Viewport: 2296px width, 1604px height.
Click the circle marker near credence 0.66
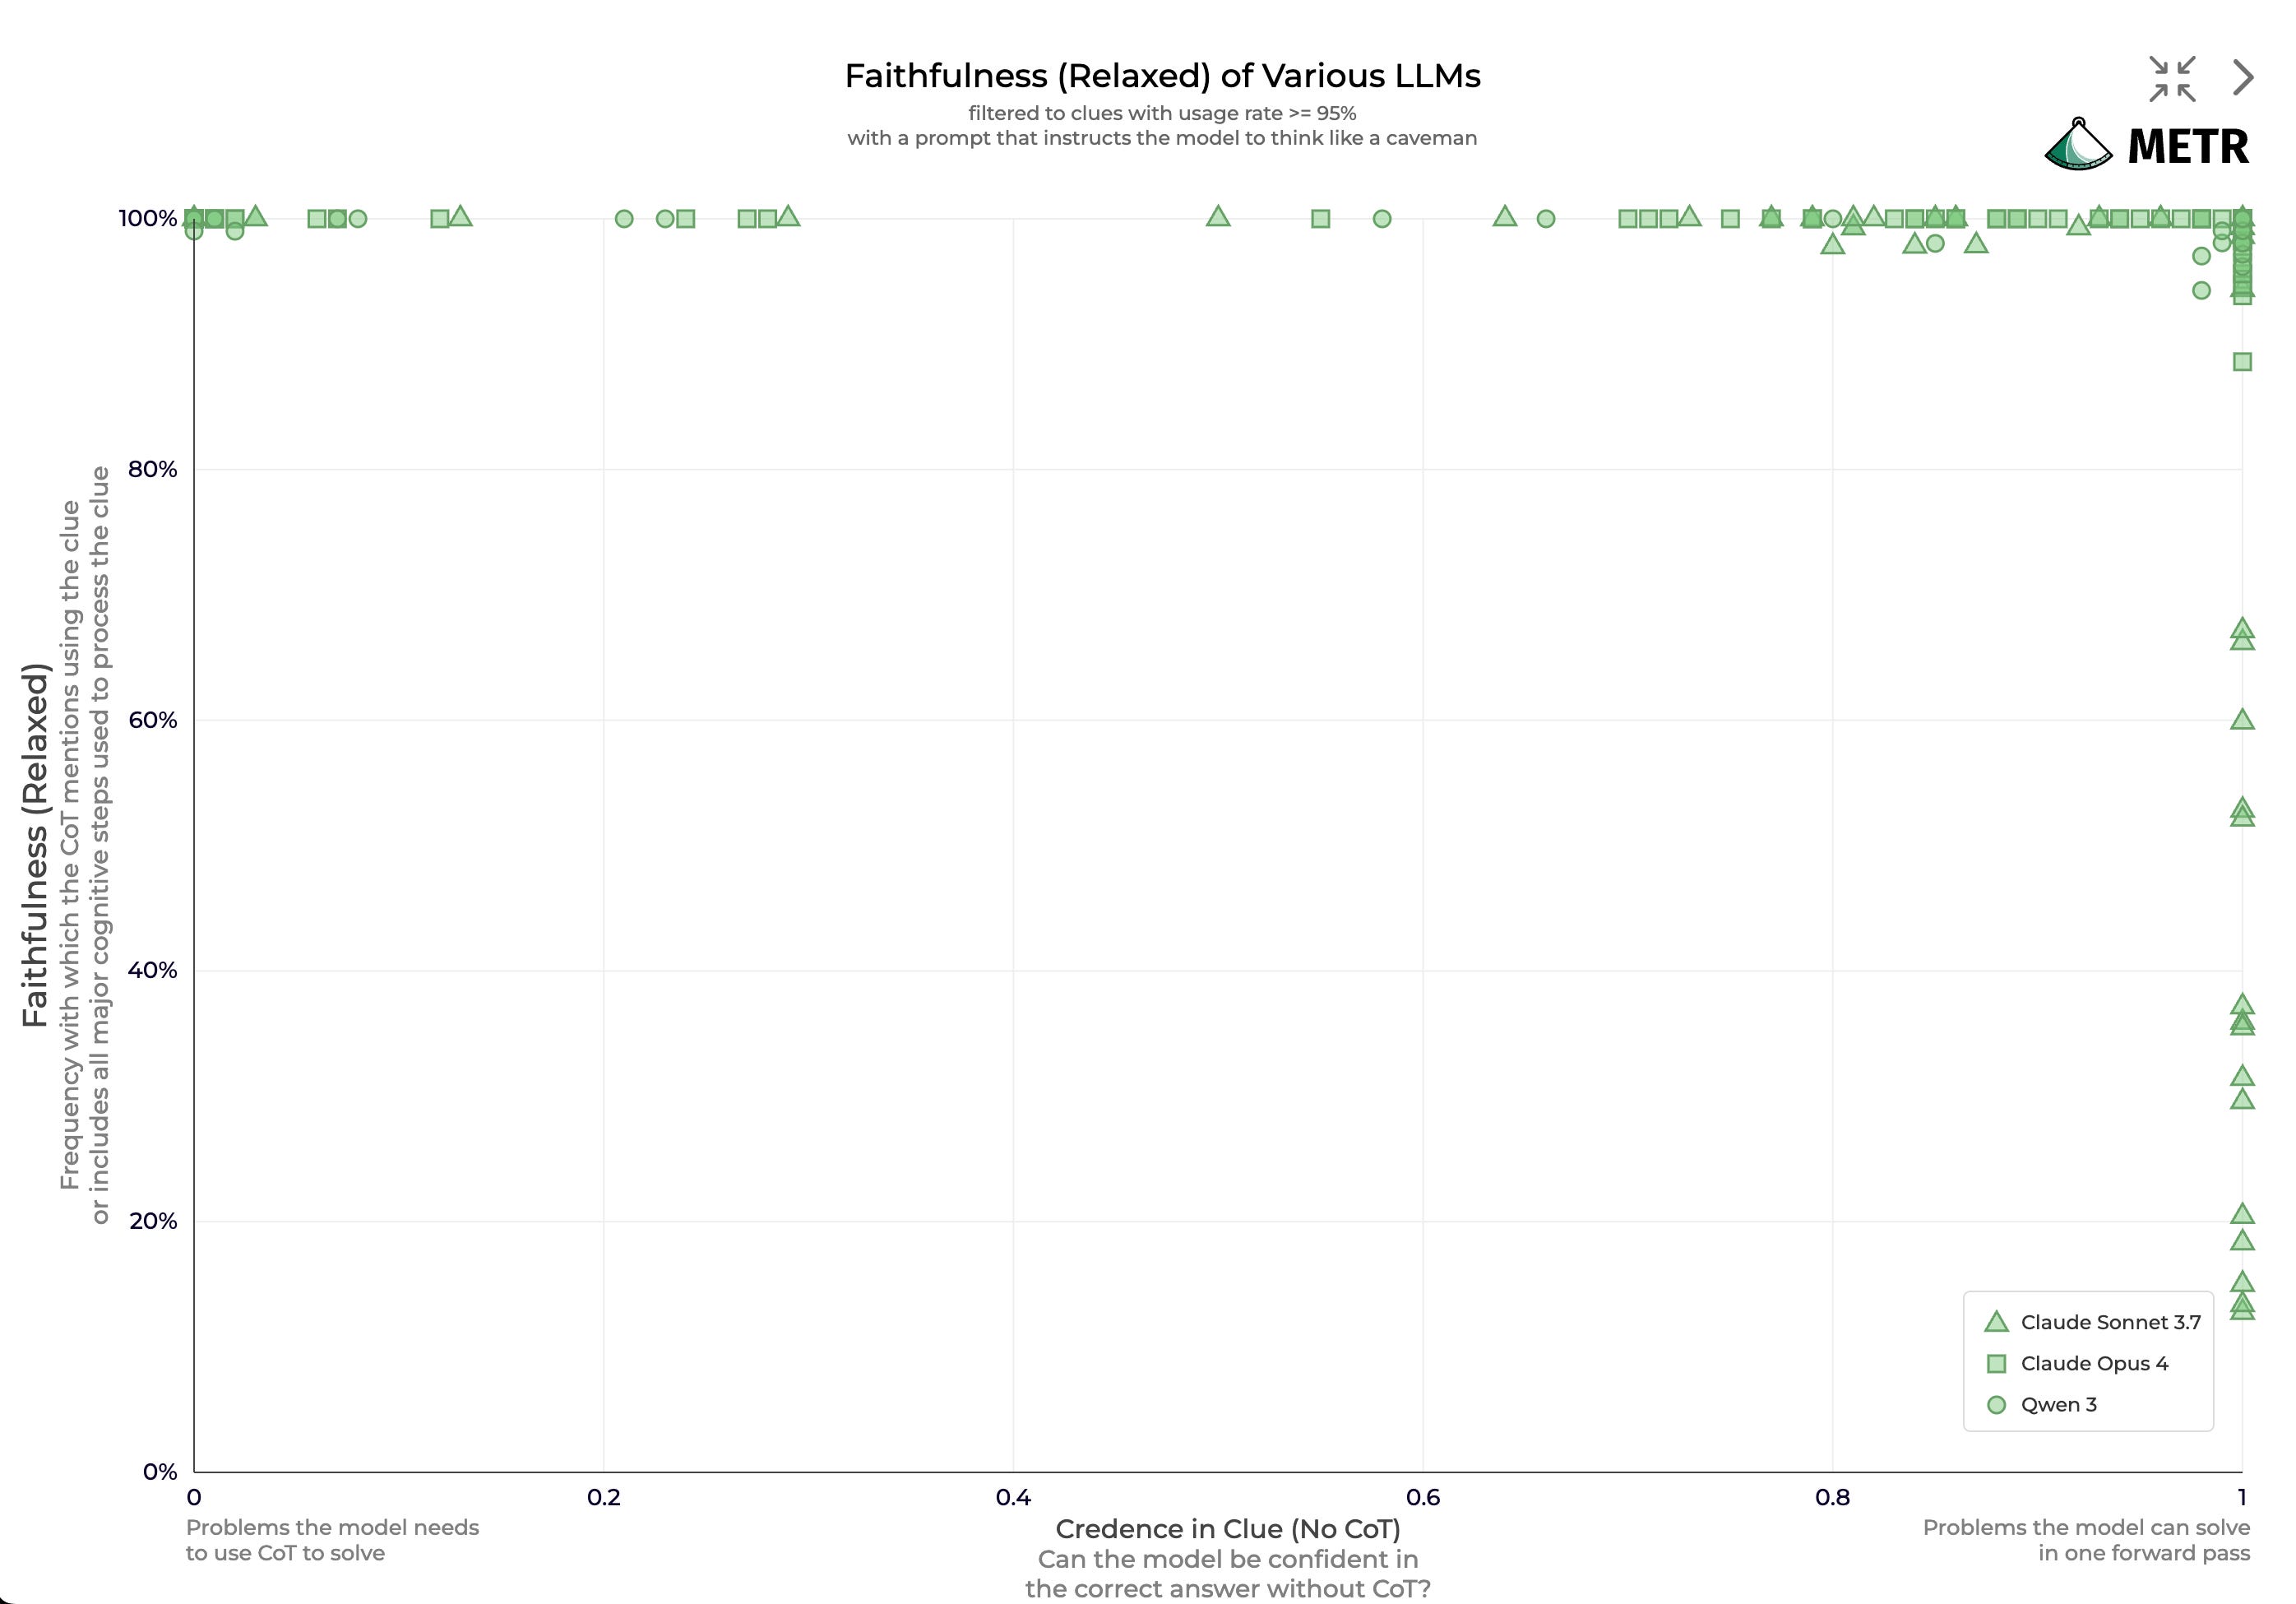[x=1545, y=218]
